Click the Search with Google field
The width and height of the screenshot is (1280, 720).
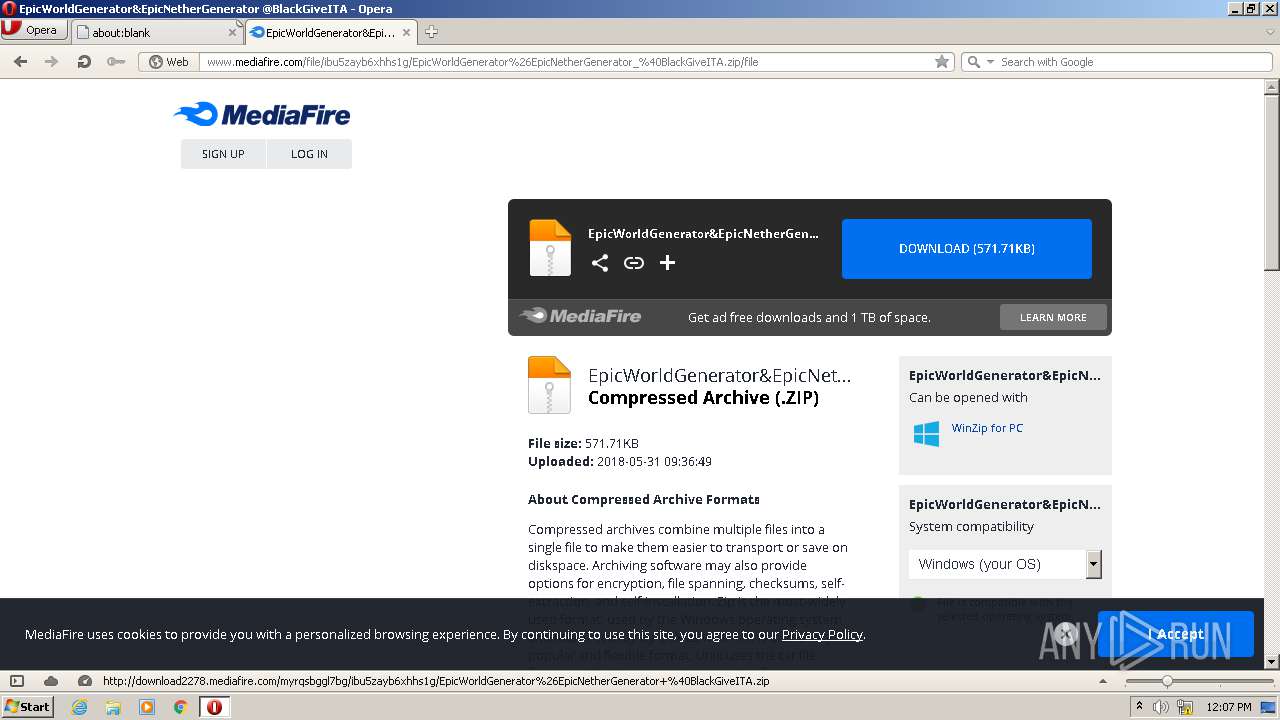1133,61
